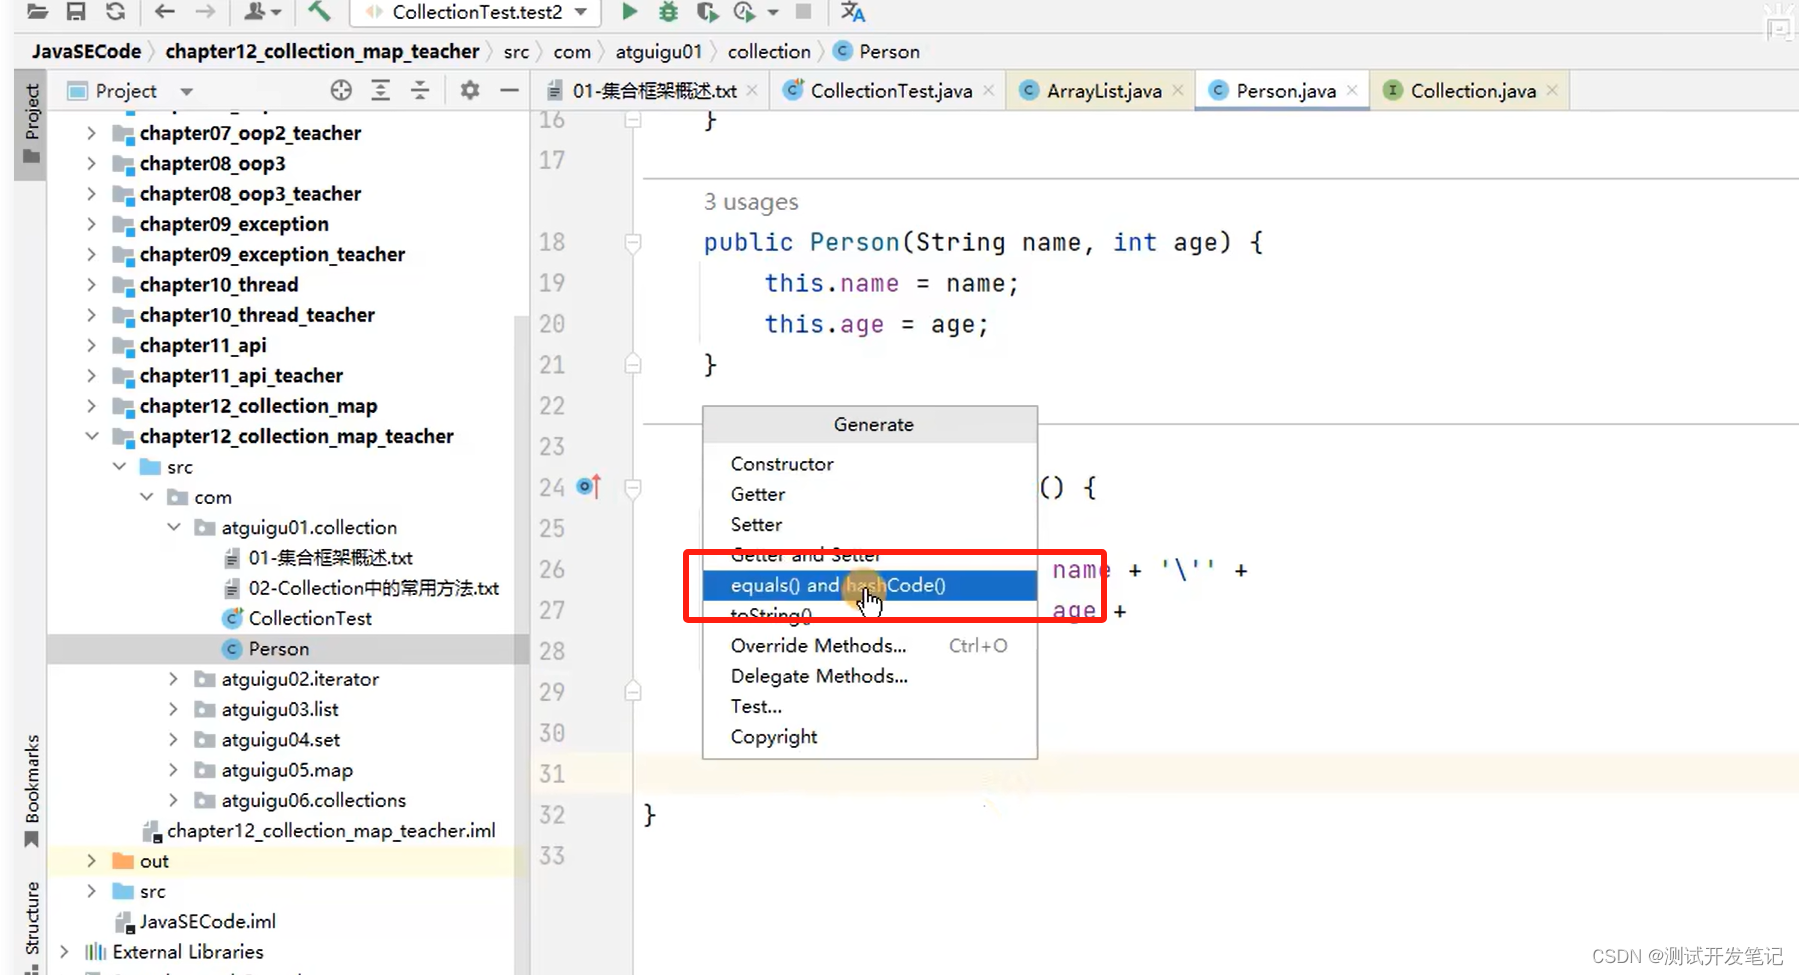Screen dimensions: 1799x975
Task: Click the Debug bug icon
Action: pos(668,12)
